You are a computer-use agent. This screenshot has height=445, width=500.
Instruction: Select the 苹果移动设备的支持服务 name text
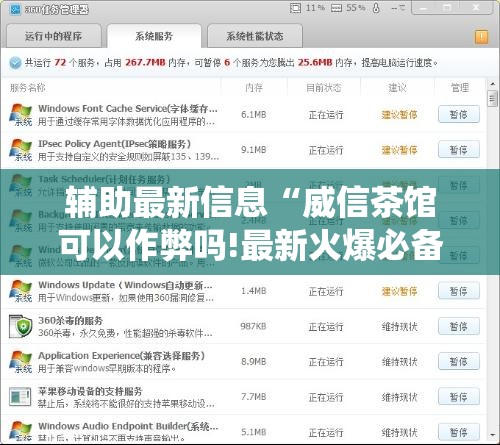(90, 391)
